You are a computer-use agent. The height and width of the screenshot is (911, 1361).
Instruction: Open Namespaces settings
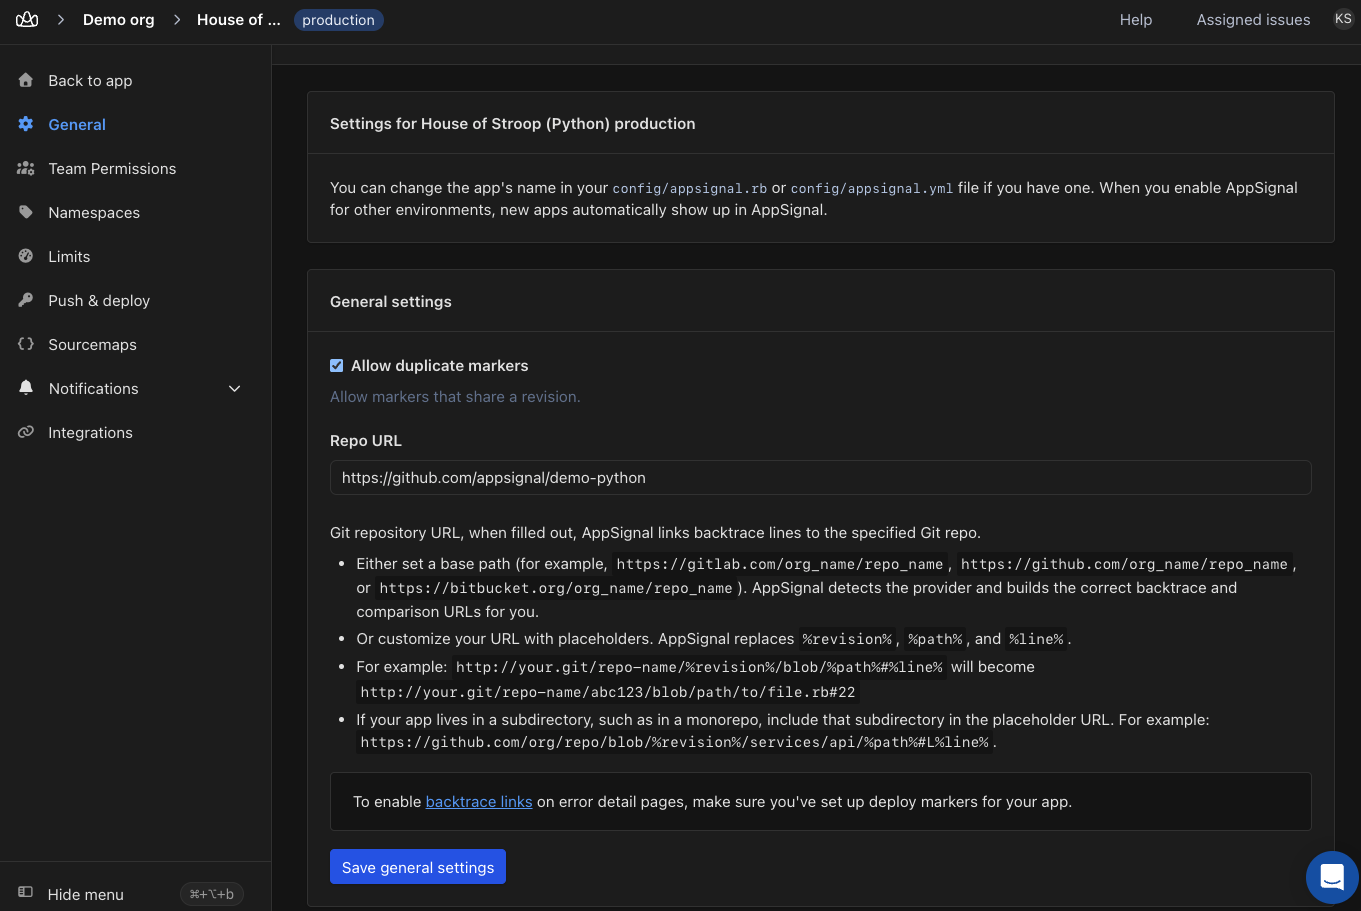coord(94,212)
